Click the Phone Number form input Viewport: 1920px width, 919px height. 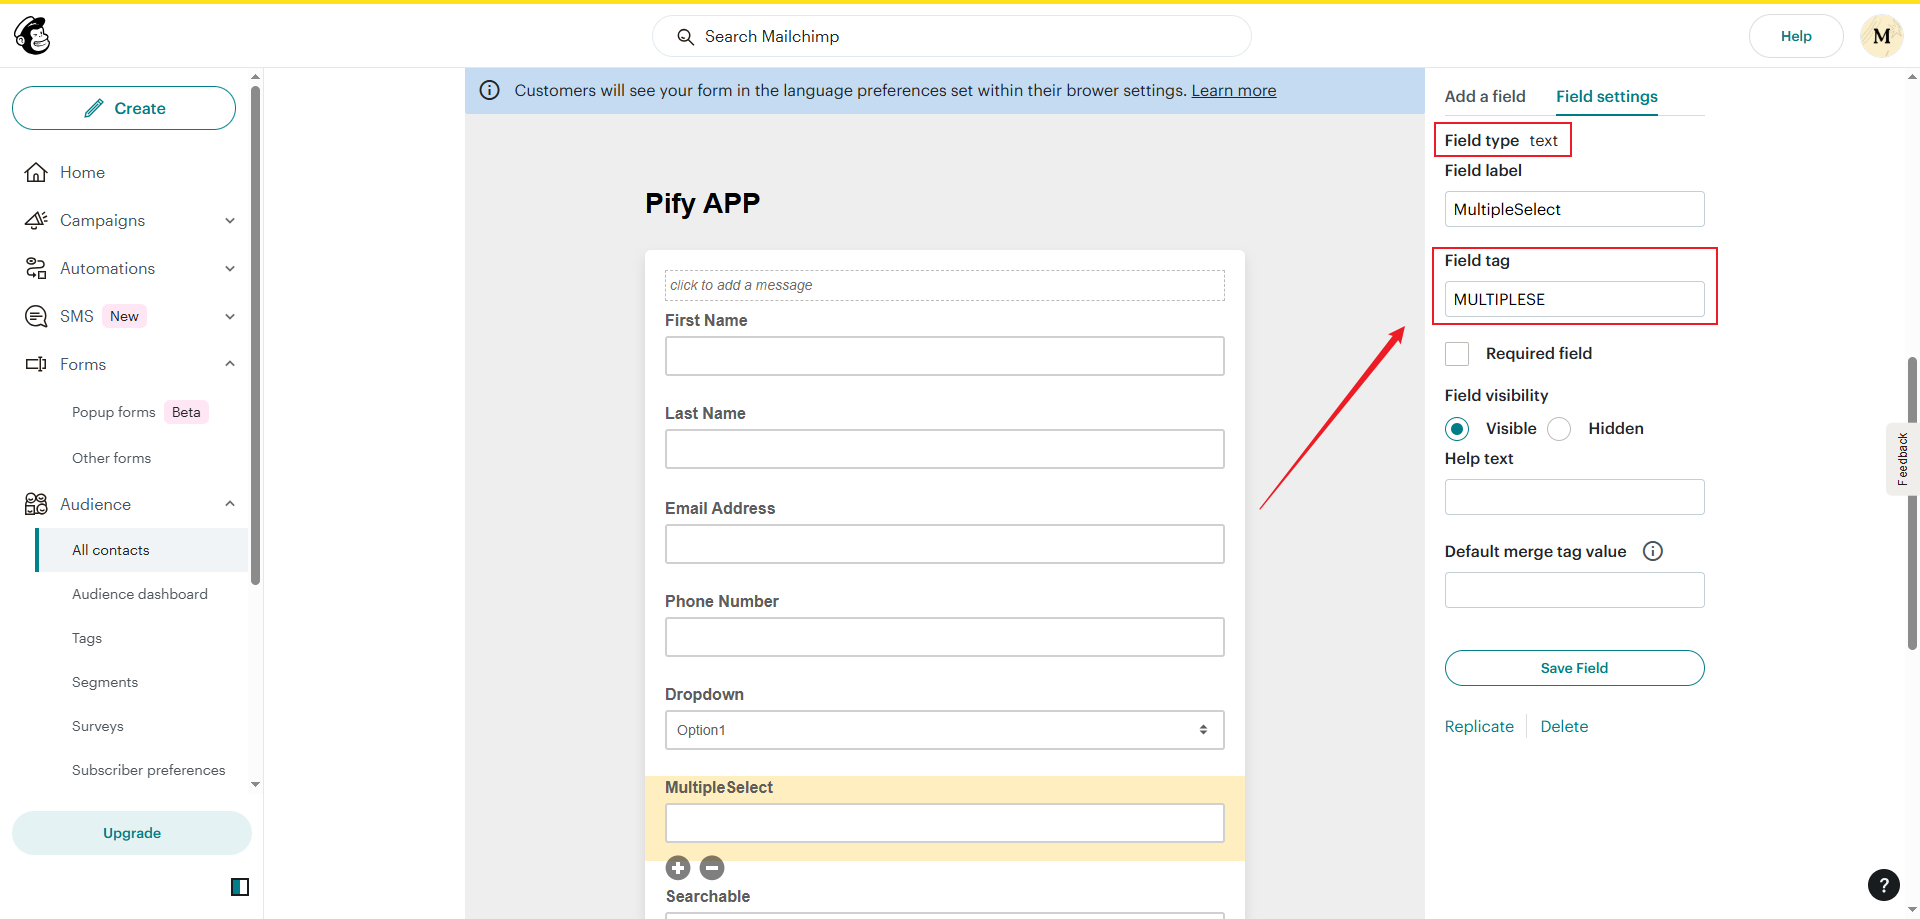click(x=945, y=637)
